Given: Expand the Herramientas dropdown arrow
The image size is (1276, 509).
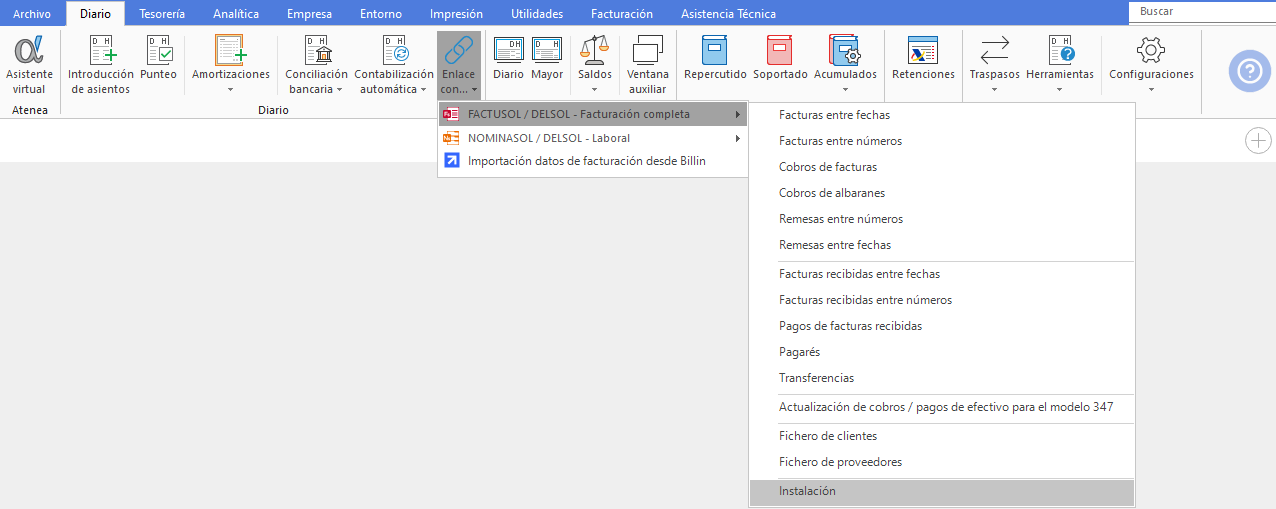Looking at the screenshot, I should pos(1060,90).
